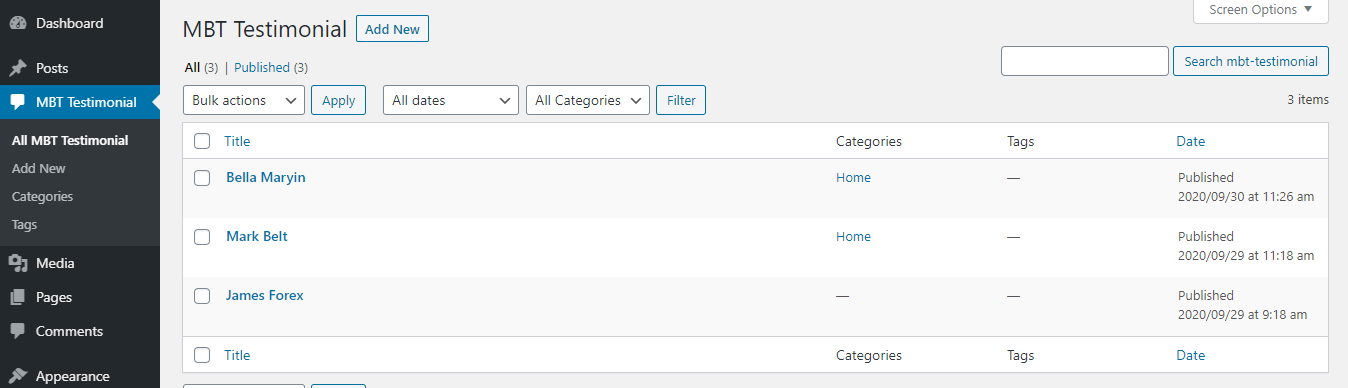This screenshot has height=388, width=1348.
Task: Tick the checkbox beside Mark Belt
Action: tap(202, 237)
